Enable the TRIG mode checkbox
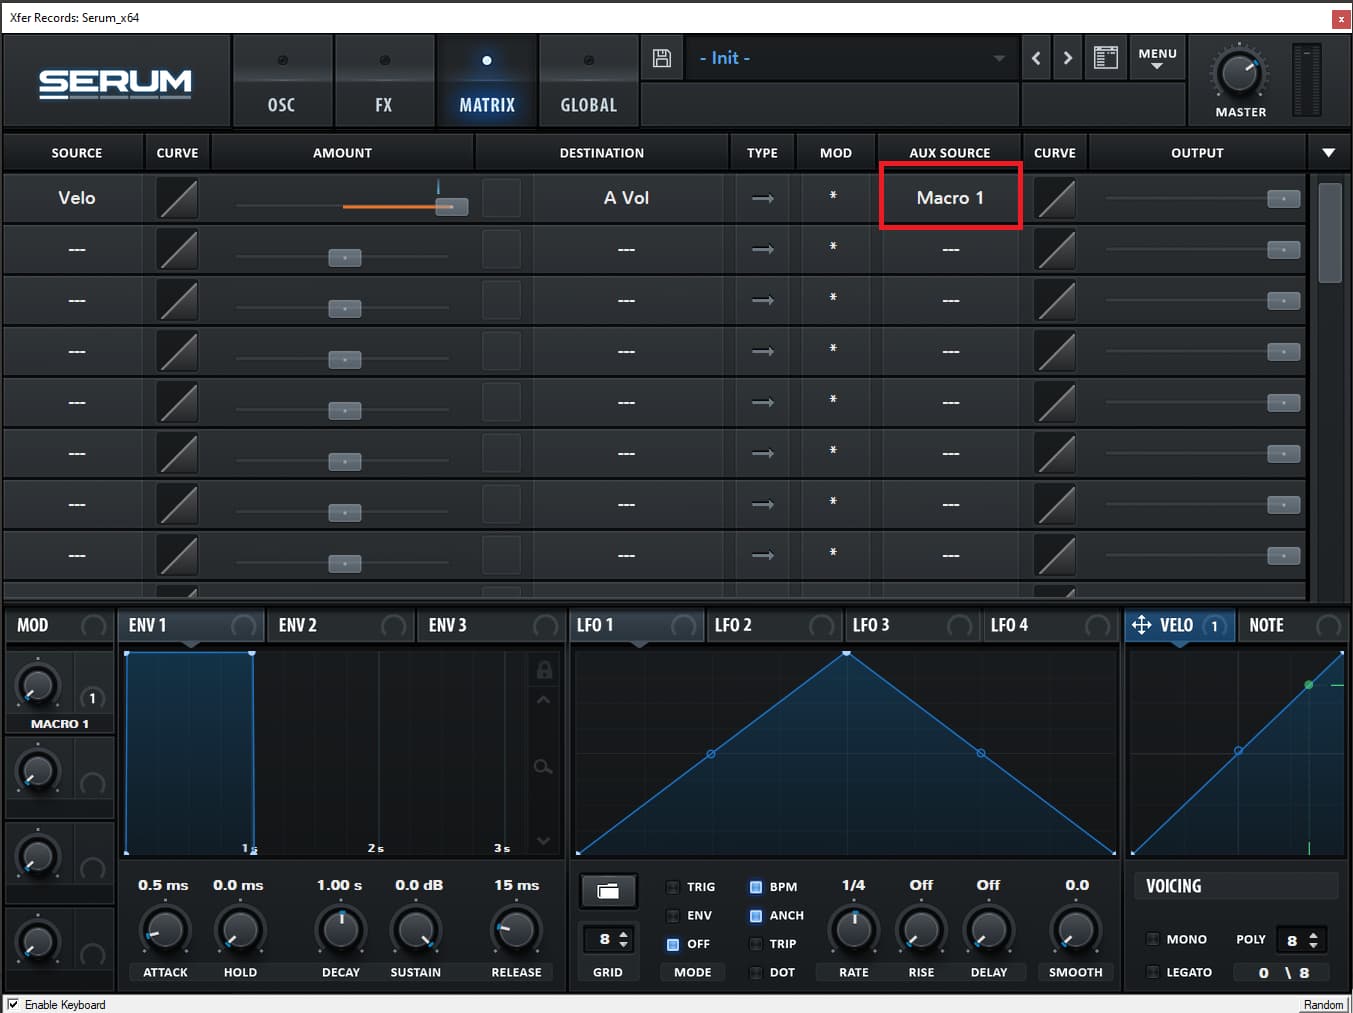This screenshot has width=1353, height=1013. click(x=673, y=887)
